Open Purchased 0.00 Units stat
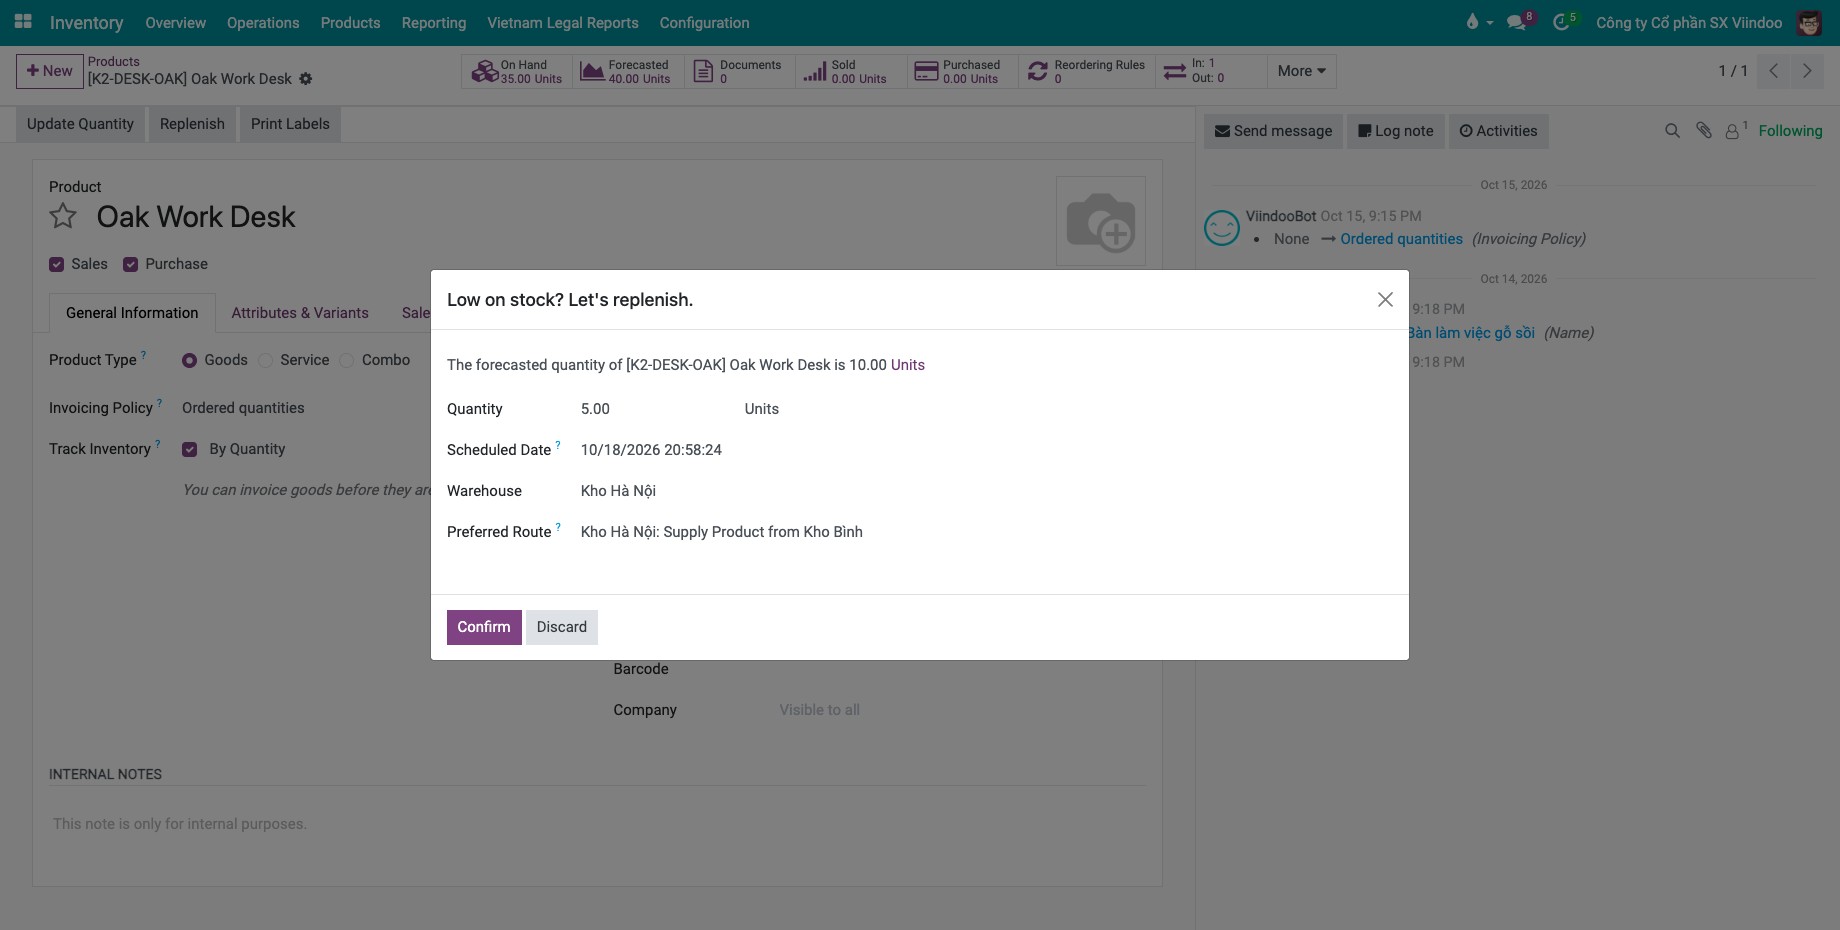The height and width of the screenshot is (930, 1840). tap(963, 71)
